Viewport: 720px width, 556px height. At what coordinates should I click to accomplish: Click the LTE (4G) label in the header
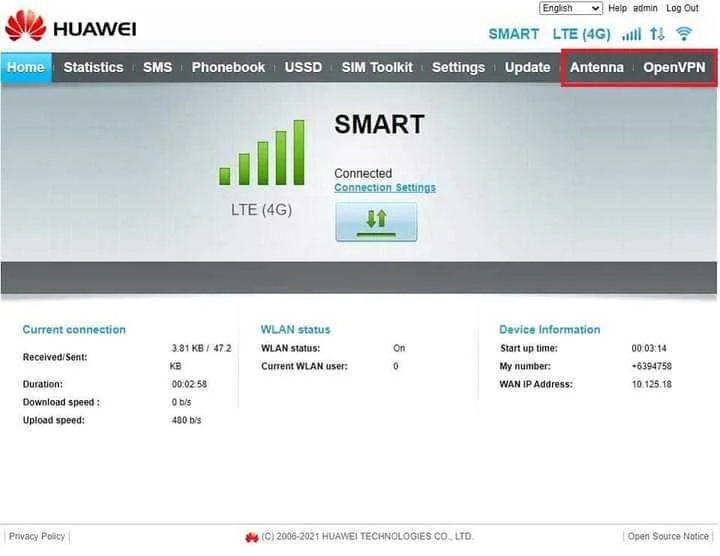581,34
